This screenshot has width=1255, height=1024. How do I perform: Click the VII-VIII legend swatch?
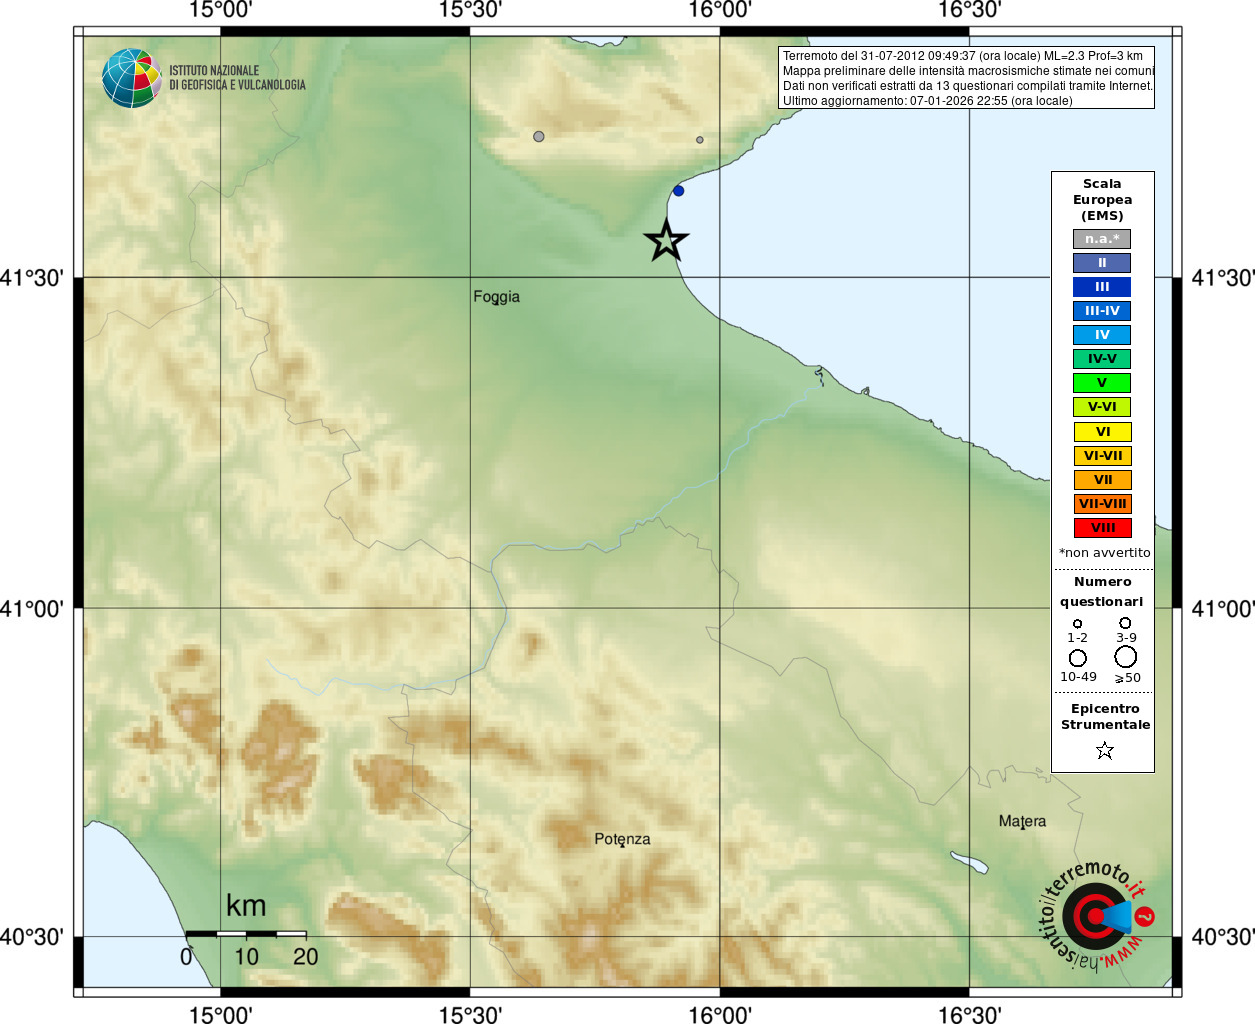click(1102, 504)
